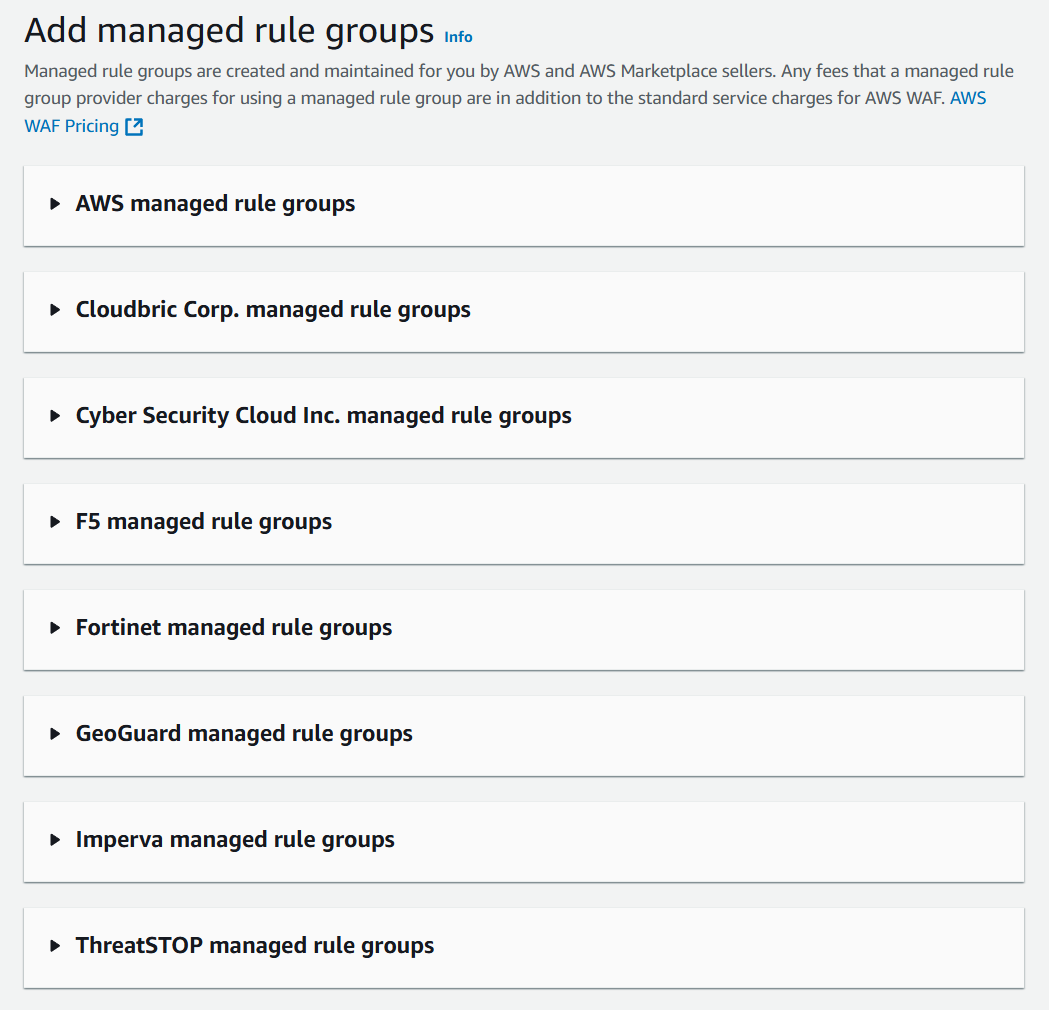
Task: Expand the AWS managed rule groups triangle
Action: (x=55, y=204)
